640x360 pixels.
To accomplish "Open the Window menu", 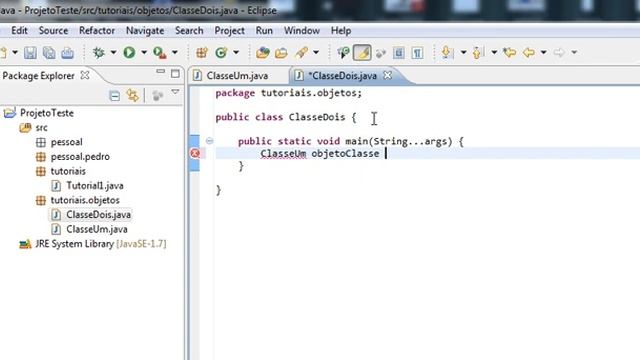I will [x=302, y=31].
